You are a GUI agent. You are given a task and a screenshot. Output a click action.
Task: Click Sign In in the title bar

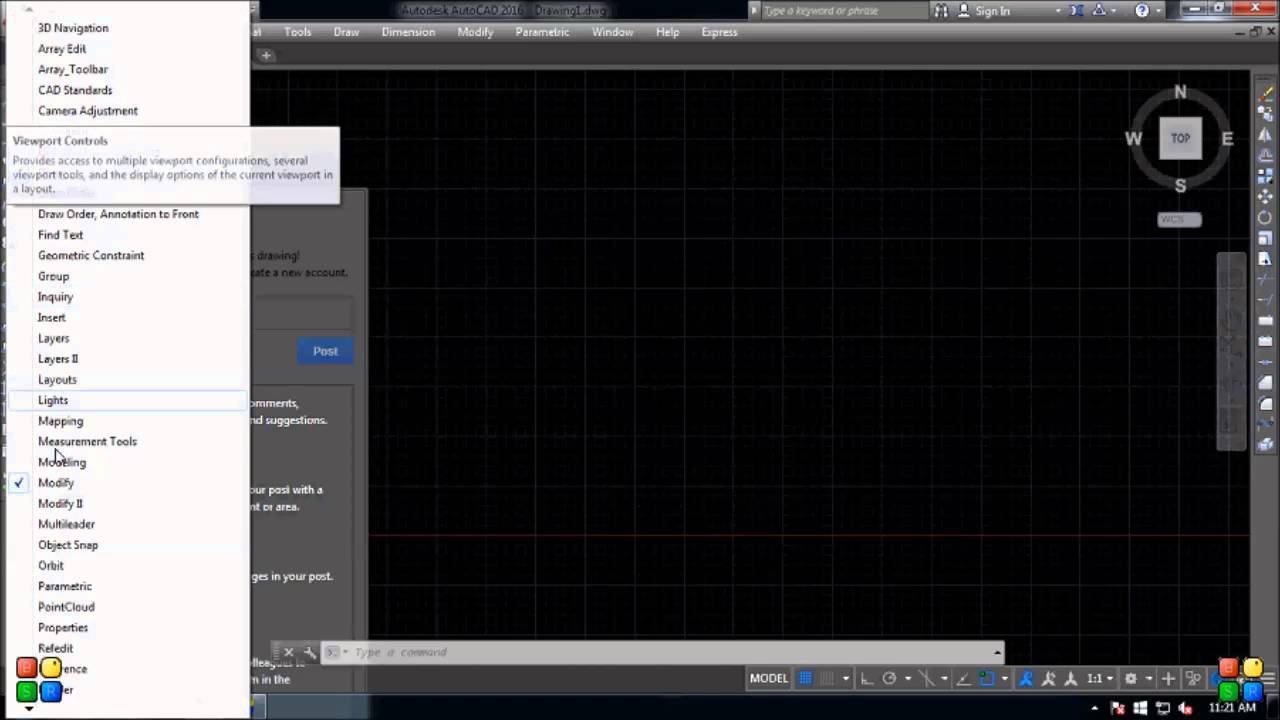(992, 10)
